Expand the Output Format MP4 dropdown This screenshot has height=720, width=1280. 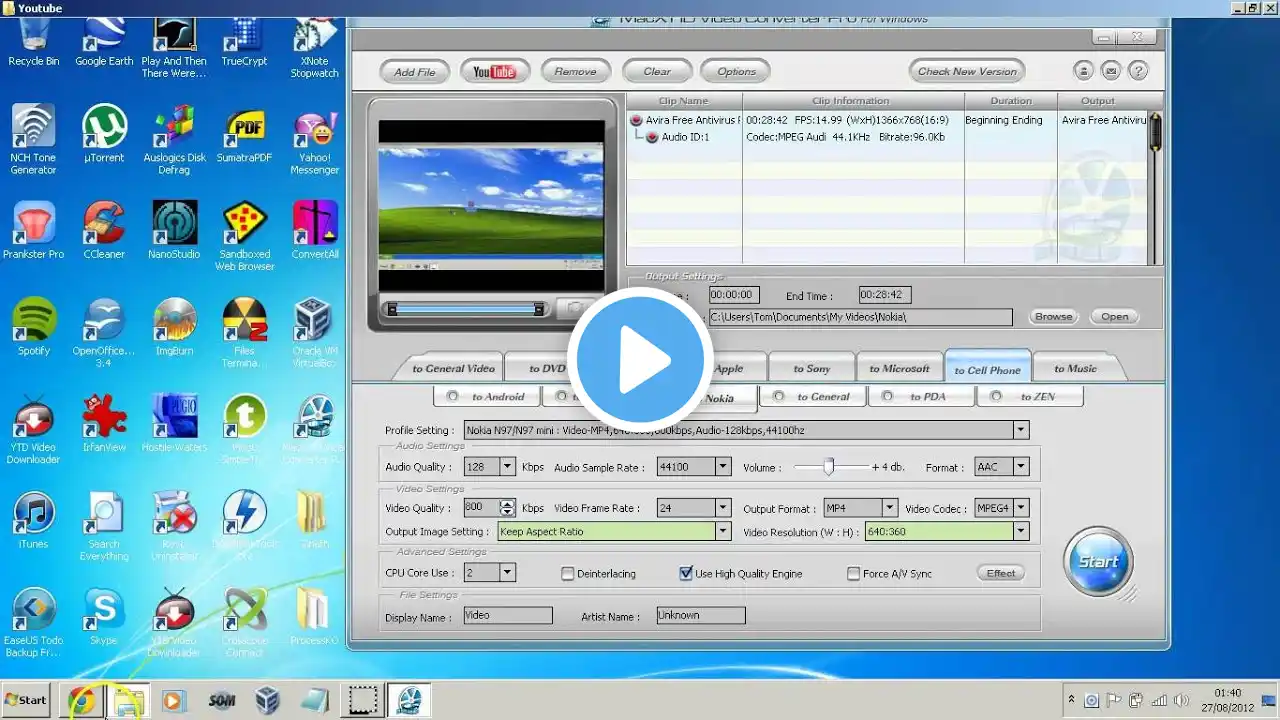point(890,508)
